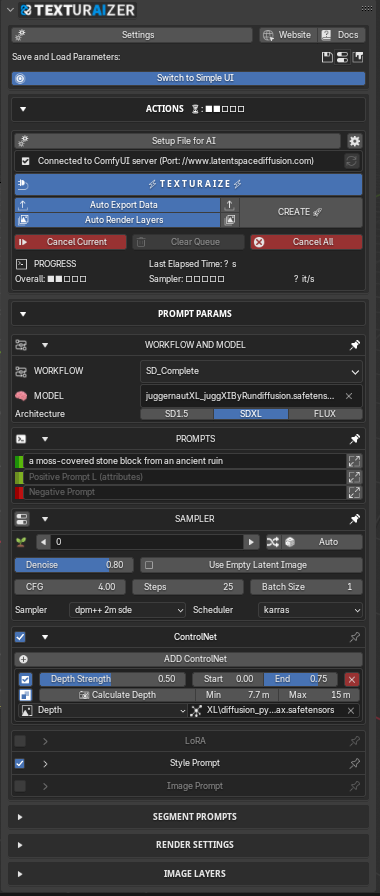Click the load parameters file icon
This screenshot has width=380, height=896.
[358, 57]
